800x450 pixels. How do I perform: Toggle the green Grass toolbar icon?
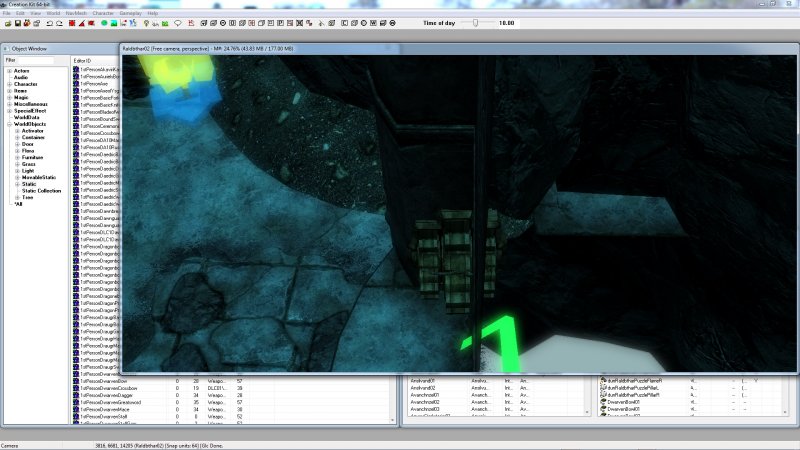pos(165,23)
